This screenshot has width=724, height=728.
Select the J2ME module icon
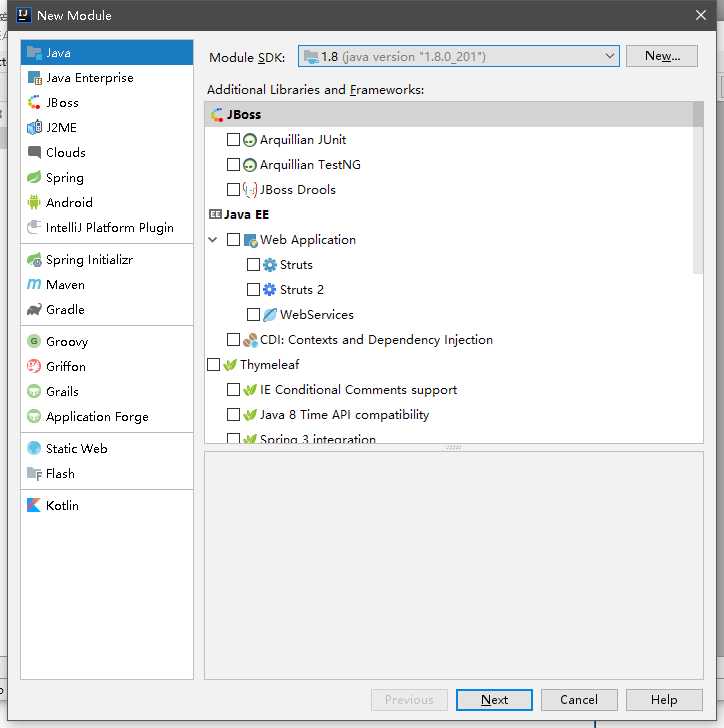coord(34,127)
